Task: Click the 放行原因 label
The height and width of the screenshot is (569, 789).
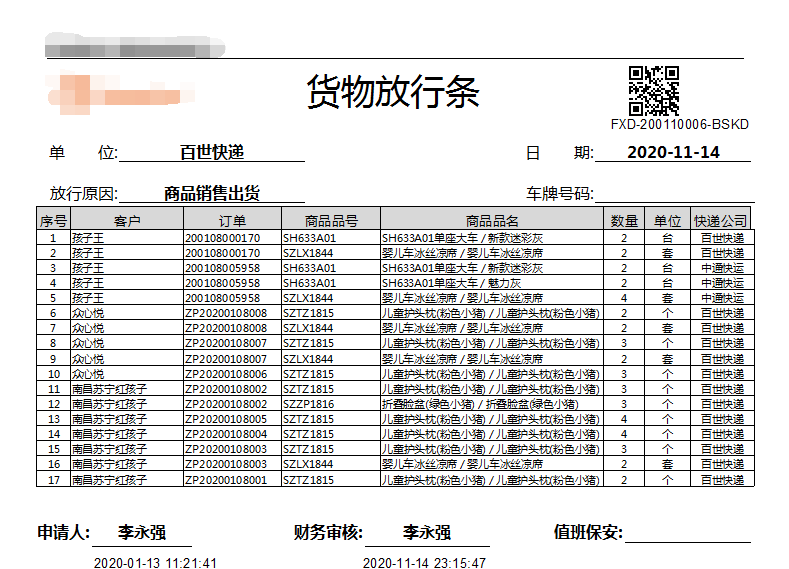Action: (84, 194)
